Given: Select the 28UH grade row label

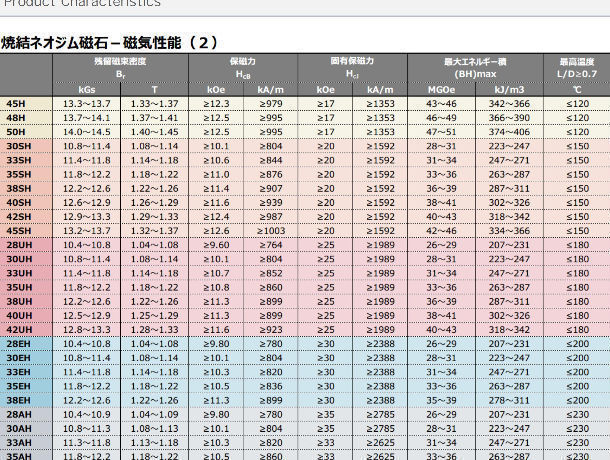Looking at the screenshot, I should pyautogui.click(x=19, y=245).
